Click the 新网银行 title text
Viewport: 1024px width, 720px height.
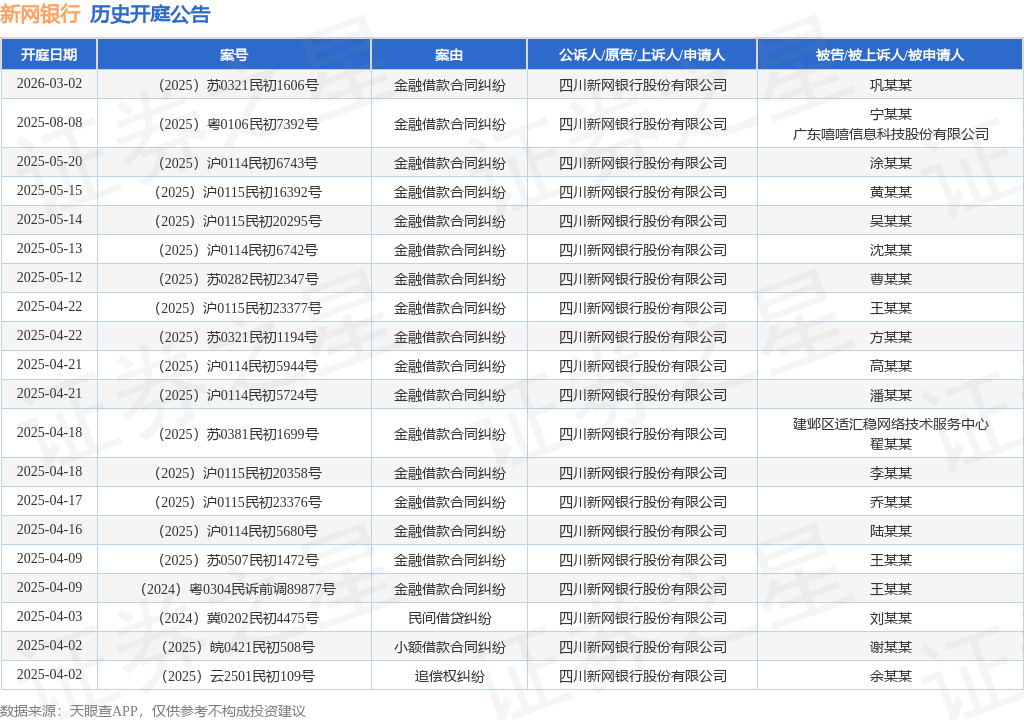pos(40,14)
